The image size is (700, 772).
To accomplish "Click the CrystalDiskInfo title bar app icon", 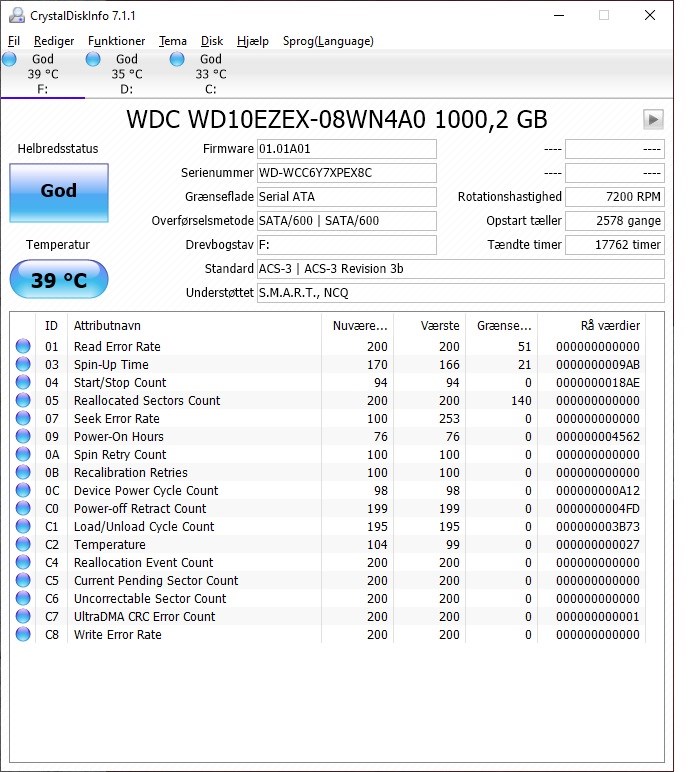I will click(x=17, y=15).
